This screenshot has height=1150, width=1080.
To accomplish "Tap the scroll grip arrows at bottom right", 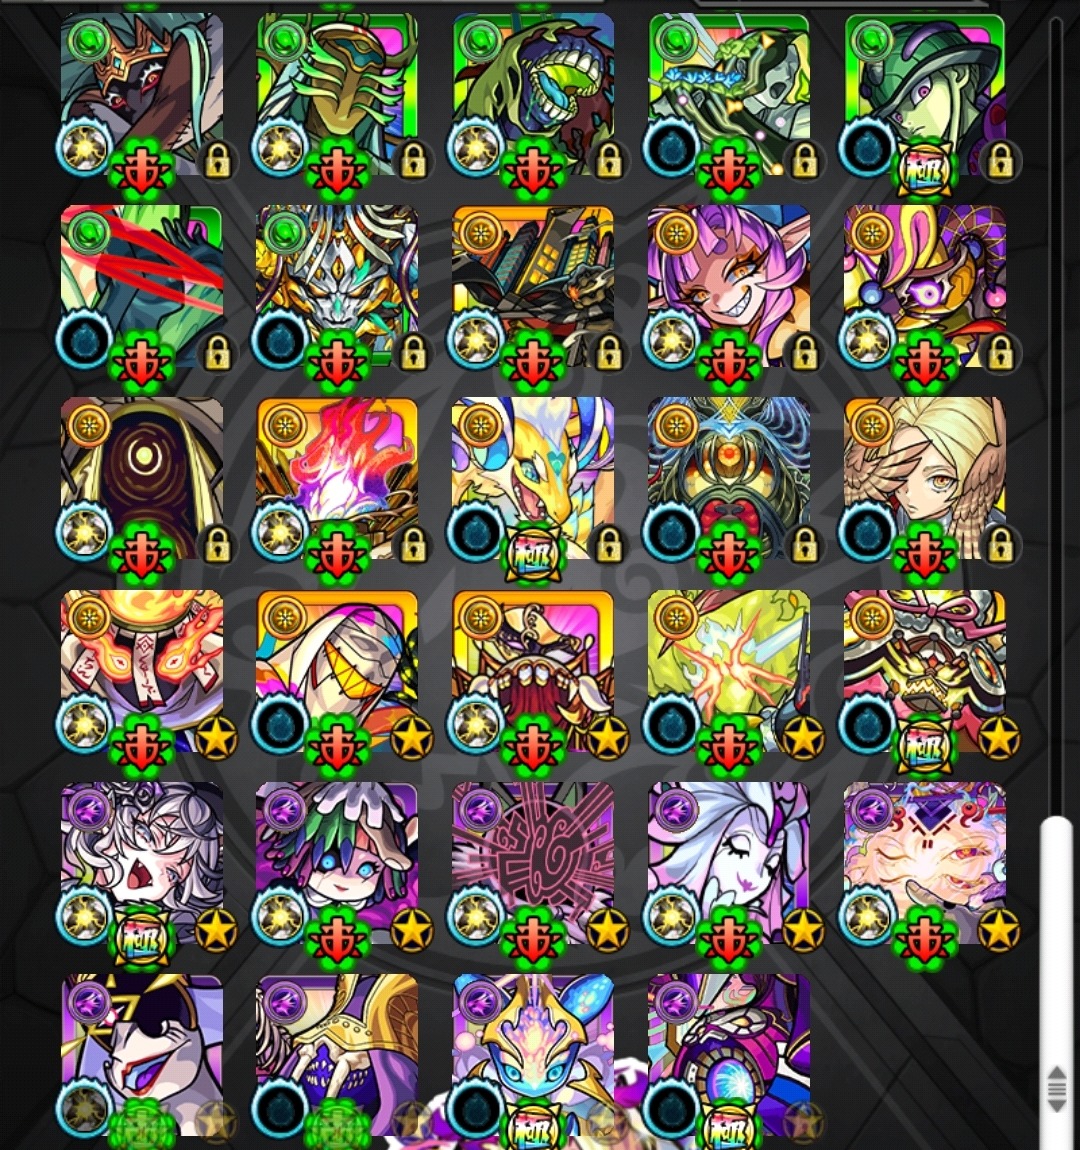I will [x=1057, y=1088].
